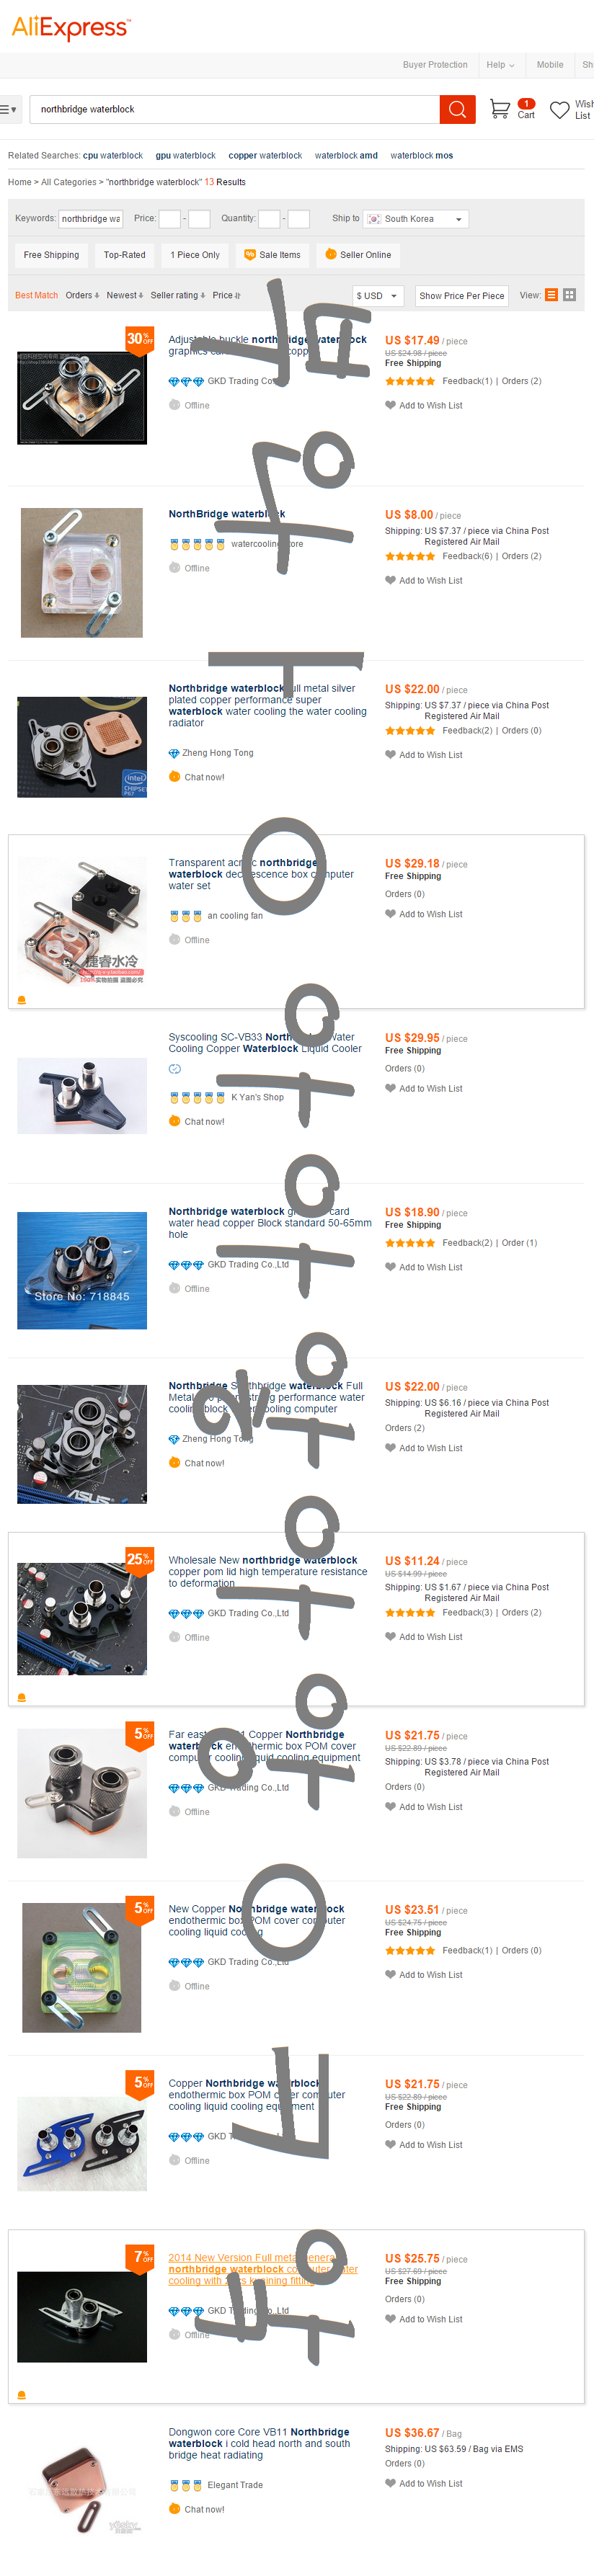Open the related search cpu waterblock

point(113,156)
